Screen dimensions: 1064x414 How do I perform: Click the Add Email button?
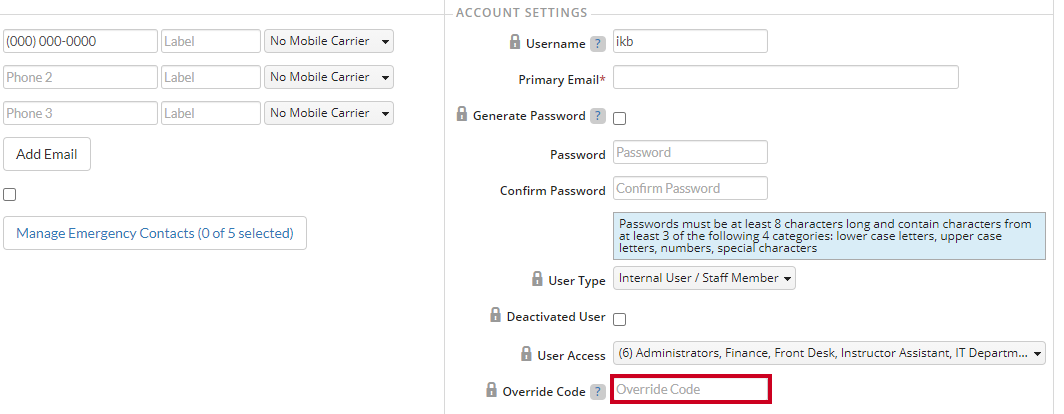pos(47,154)
